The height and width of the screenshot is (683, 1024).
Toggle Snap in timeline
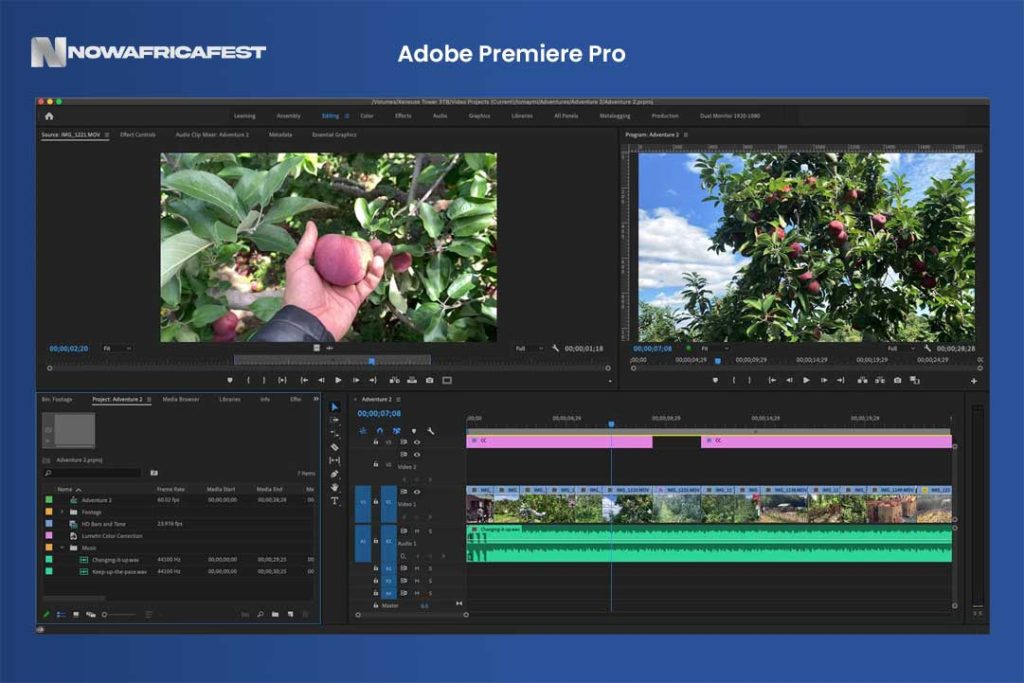(x=379, y=431)
